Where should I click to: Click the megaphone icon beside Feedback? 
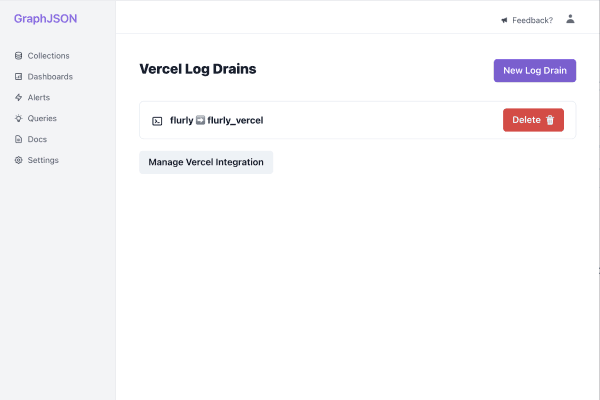click(504, 20)
